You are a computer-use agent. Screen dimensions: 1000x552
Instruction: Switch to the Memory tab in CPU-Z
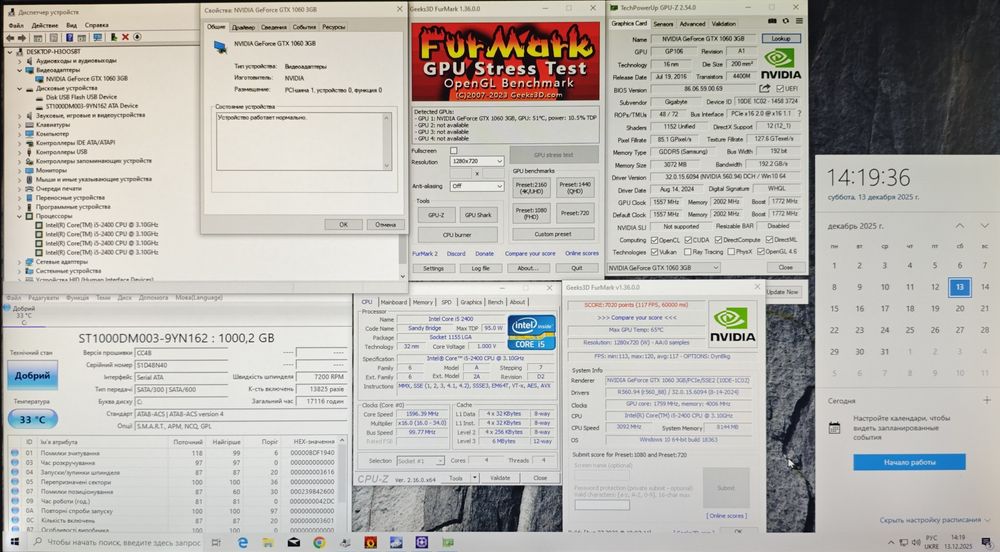coord(422,302)
